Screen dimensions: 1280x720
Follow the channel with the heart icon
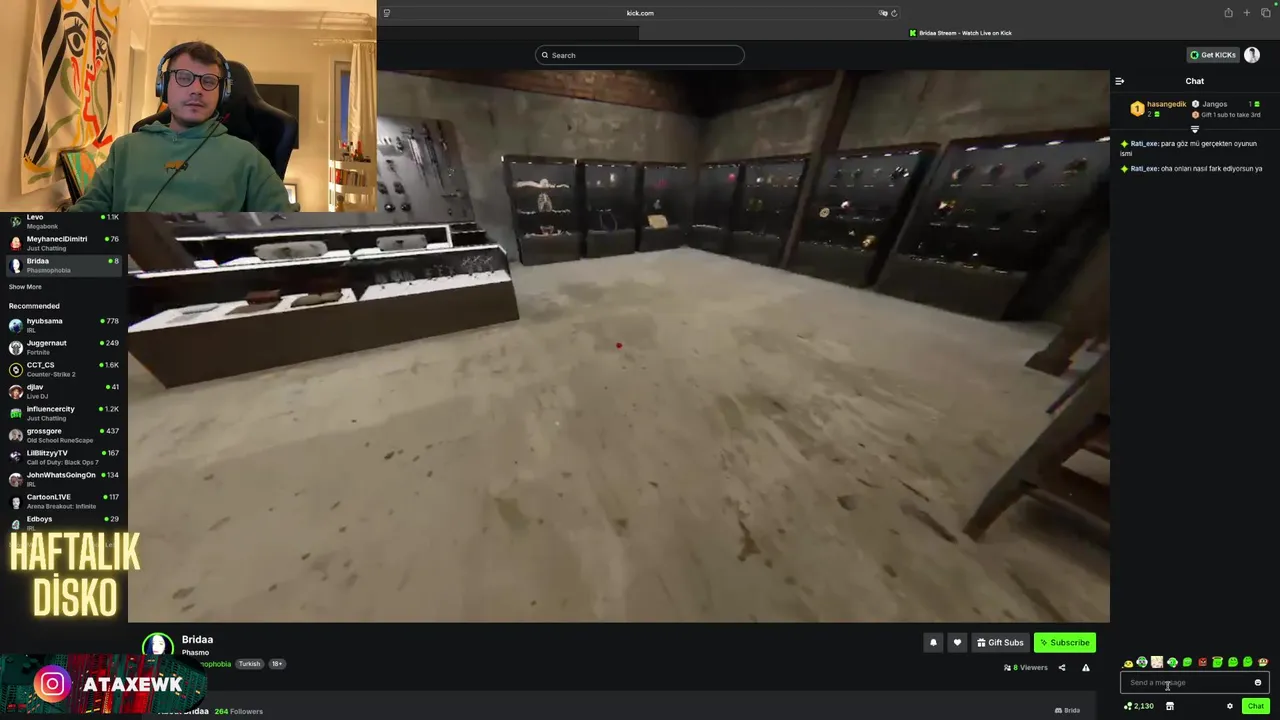957,642
